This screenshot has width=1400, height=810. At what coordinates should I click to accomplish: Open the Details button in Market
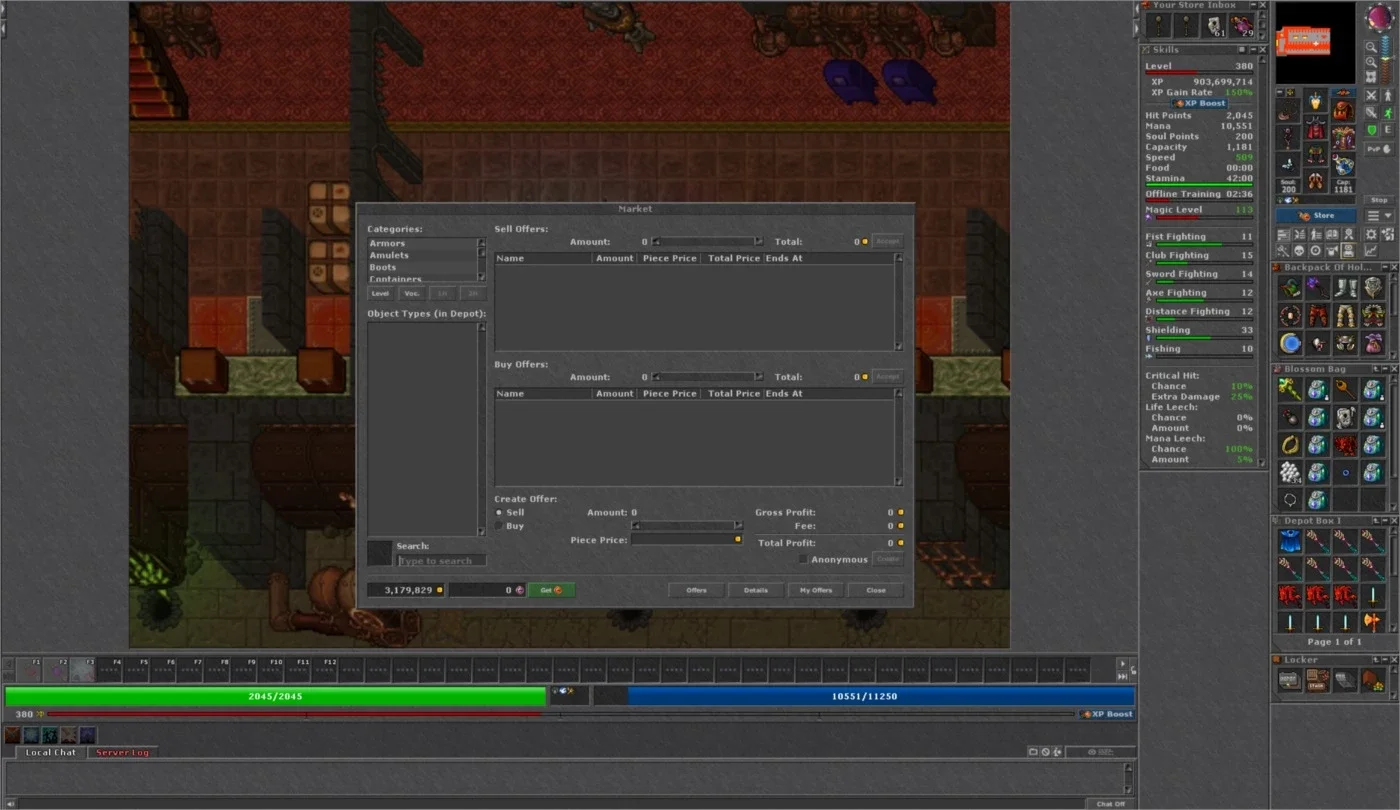(756, 590)
